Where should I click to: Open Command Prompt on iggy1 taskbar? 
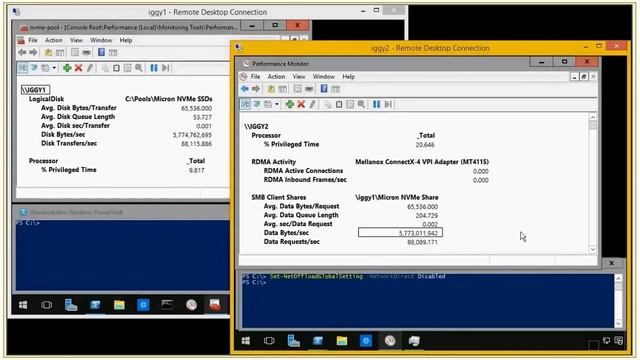(167, 305)
